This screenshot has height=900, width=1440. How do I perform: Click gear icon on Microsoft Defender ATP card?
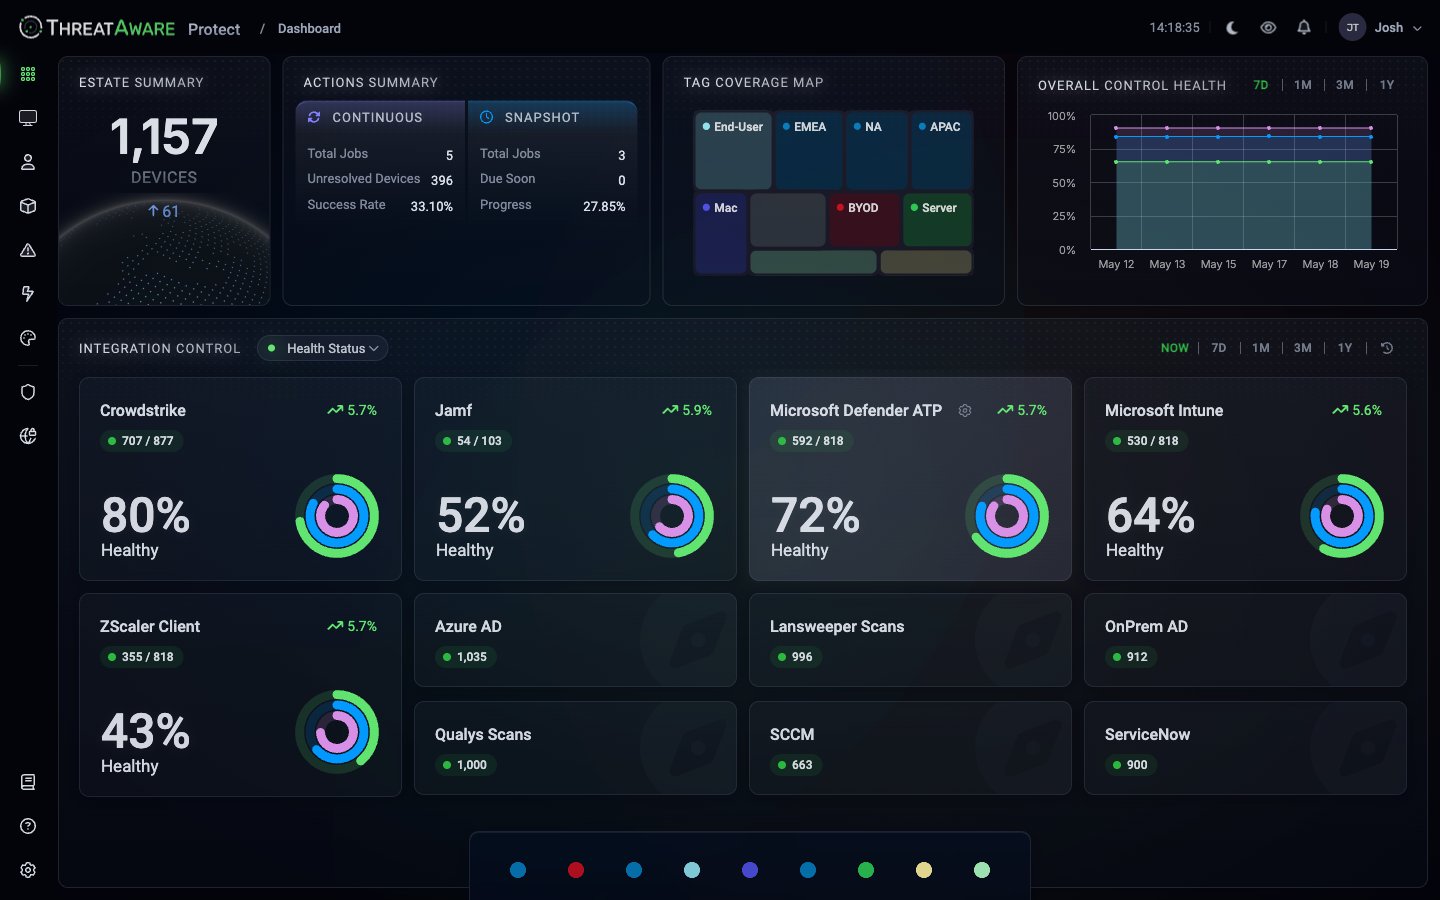(965, 411)
